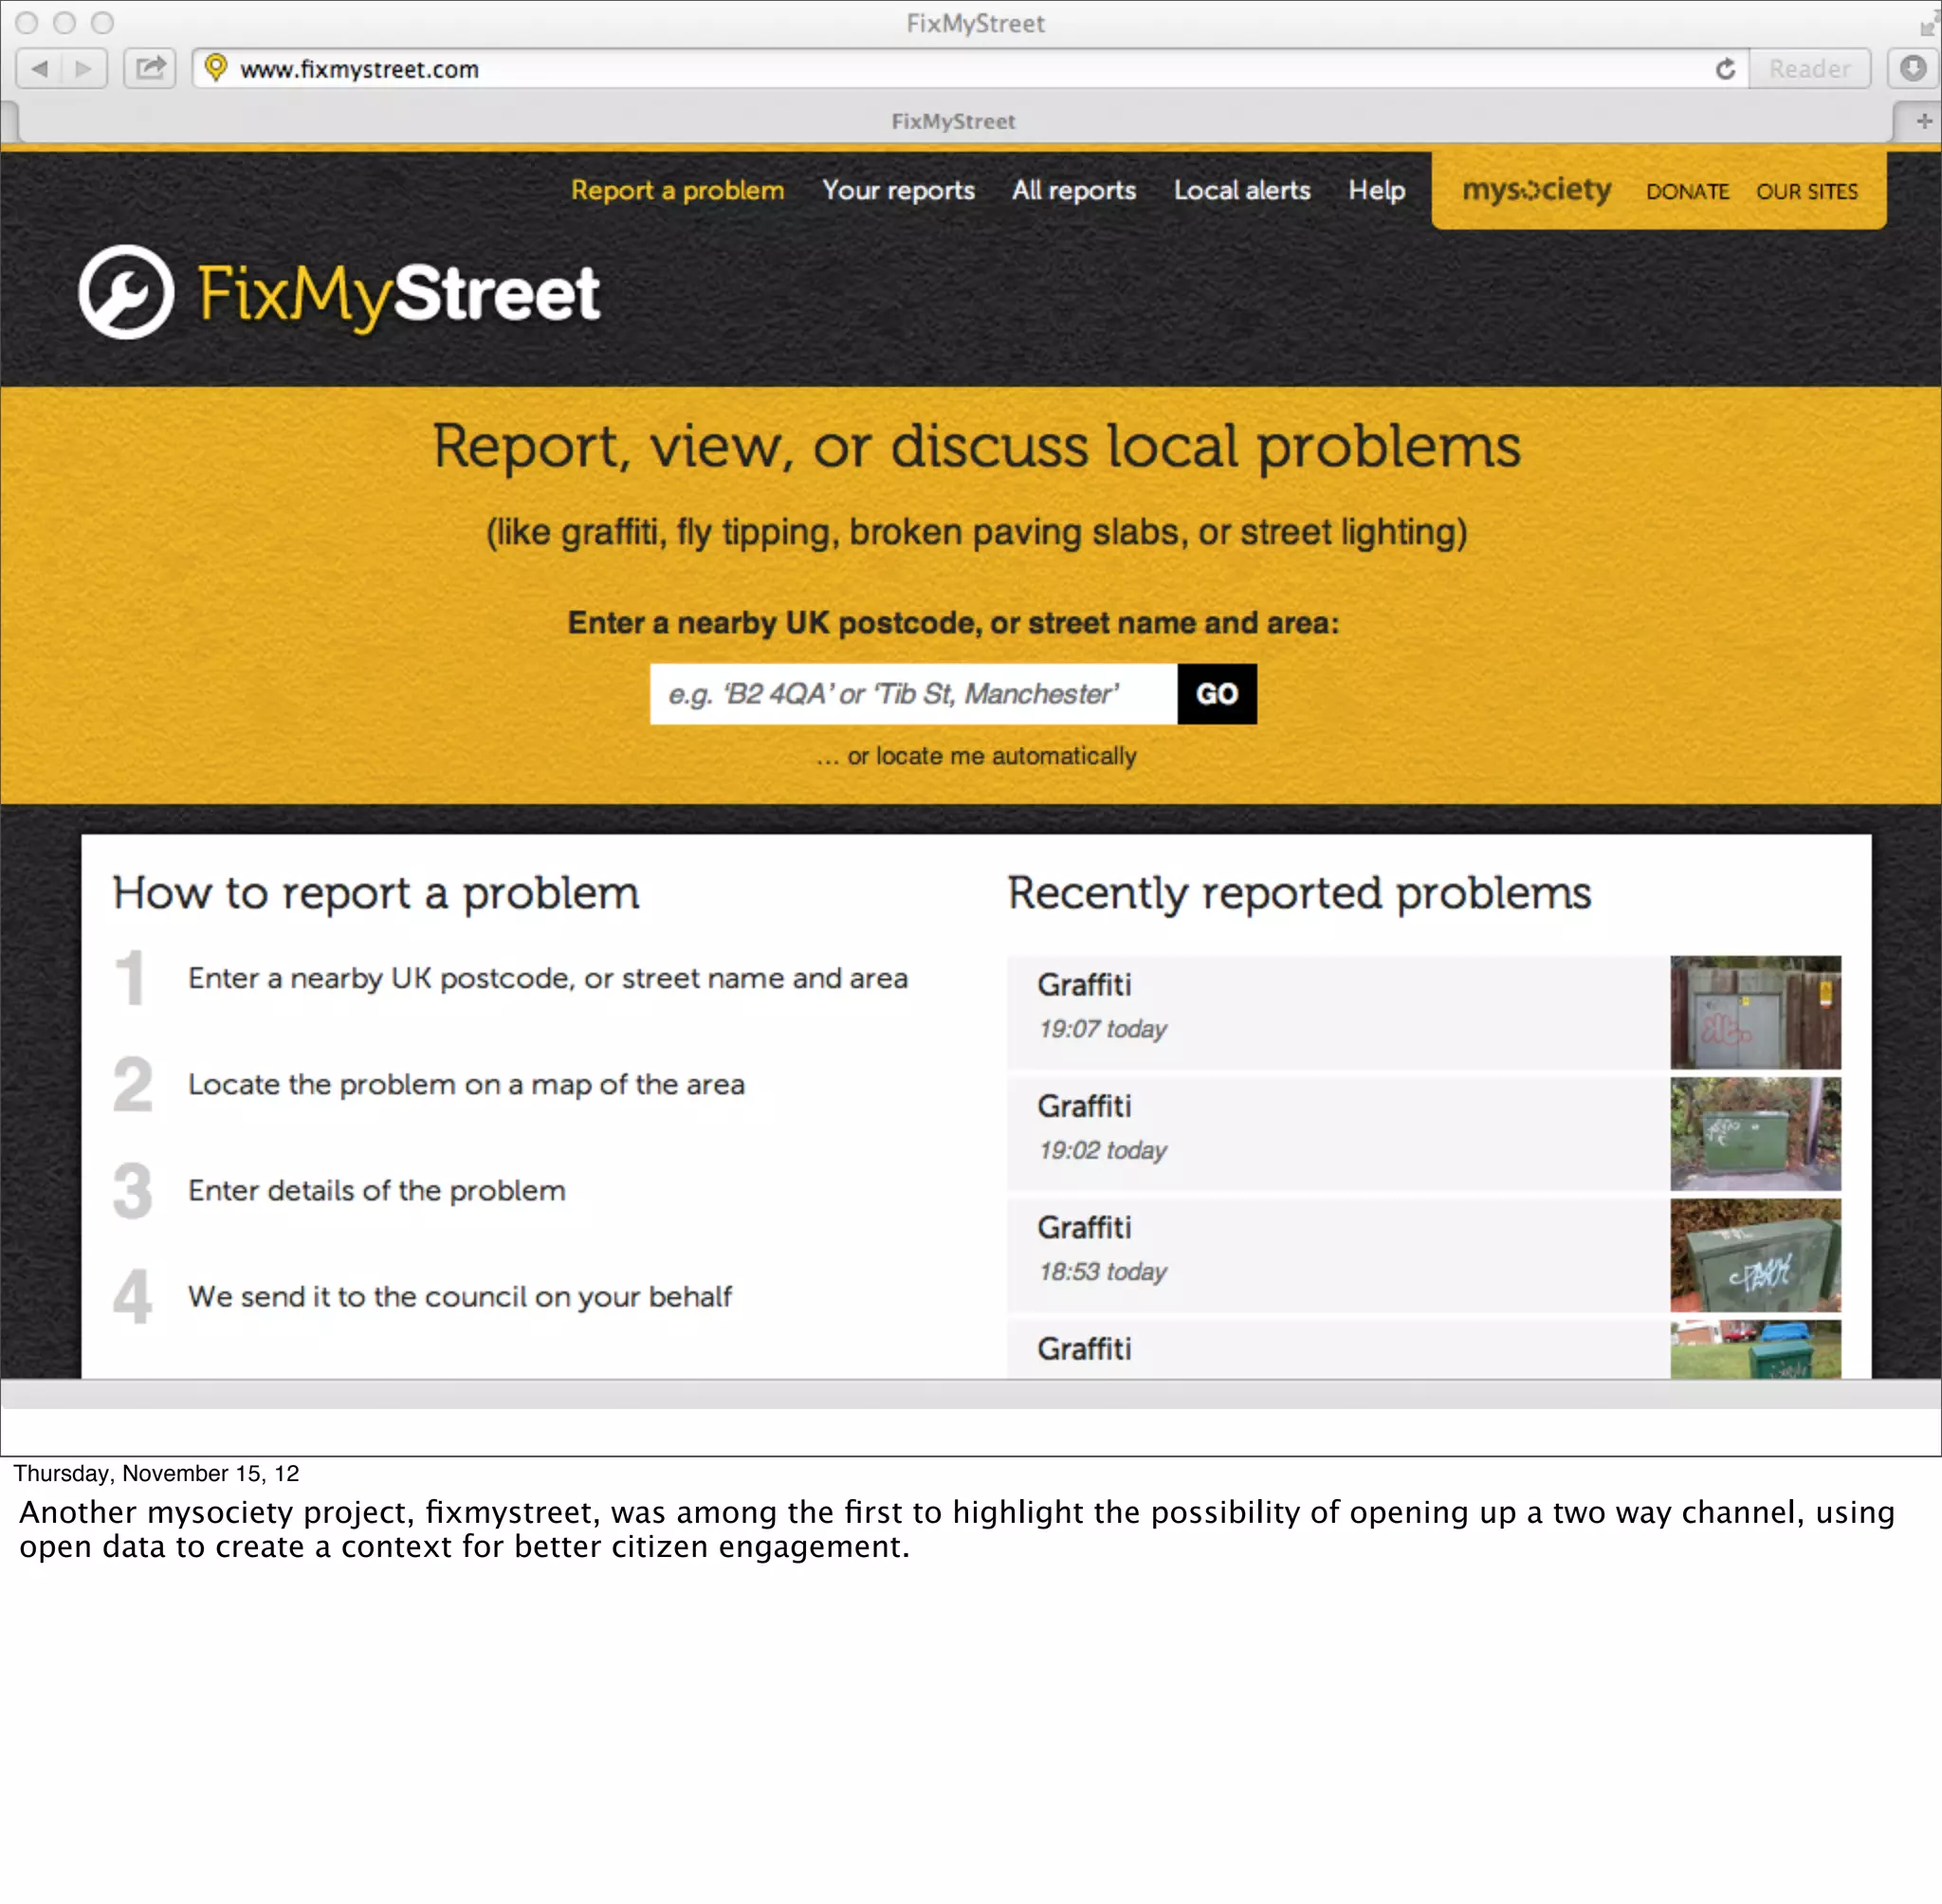Click step text 'Locate the problem on a map'

click(466, 1084)
